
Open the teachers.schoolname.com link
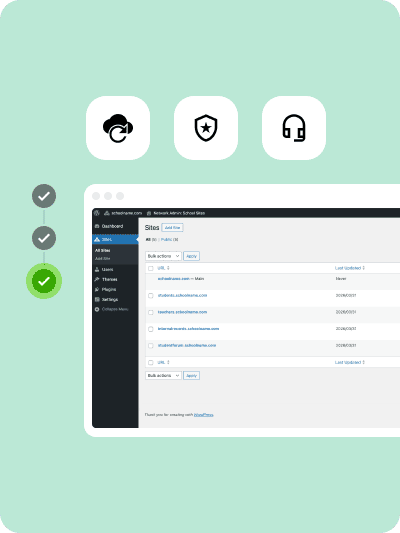coord(182,312)
